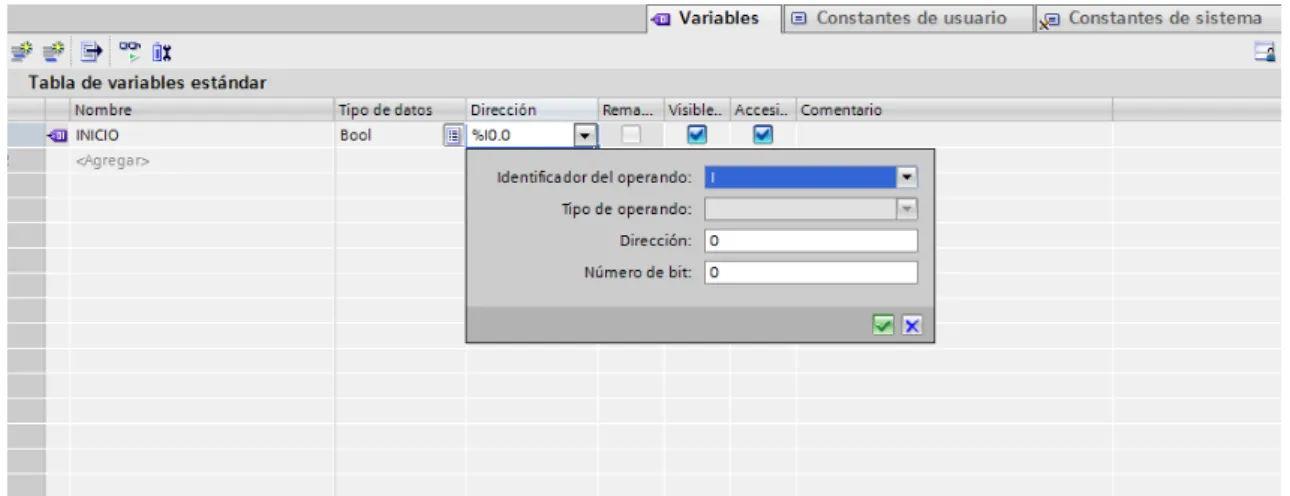The height and width of the screenshot is (496, 1290).
Task: Click the Visible.. column header
Action: click(696, 111)
